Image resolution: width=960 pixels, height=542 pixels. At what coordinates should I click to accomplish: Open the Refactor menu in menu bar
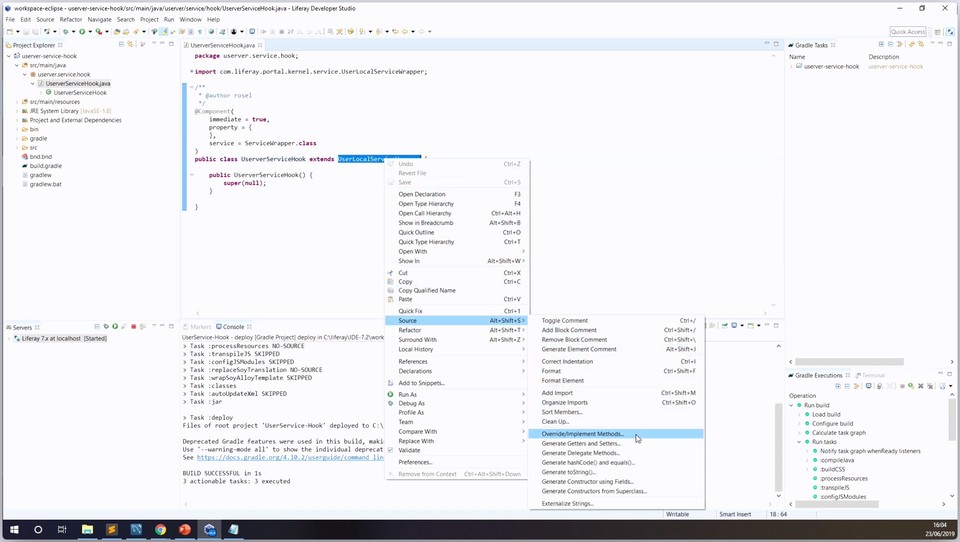click(x=71, y=20)
